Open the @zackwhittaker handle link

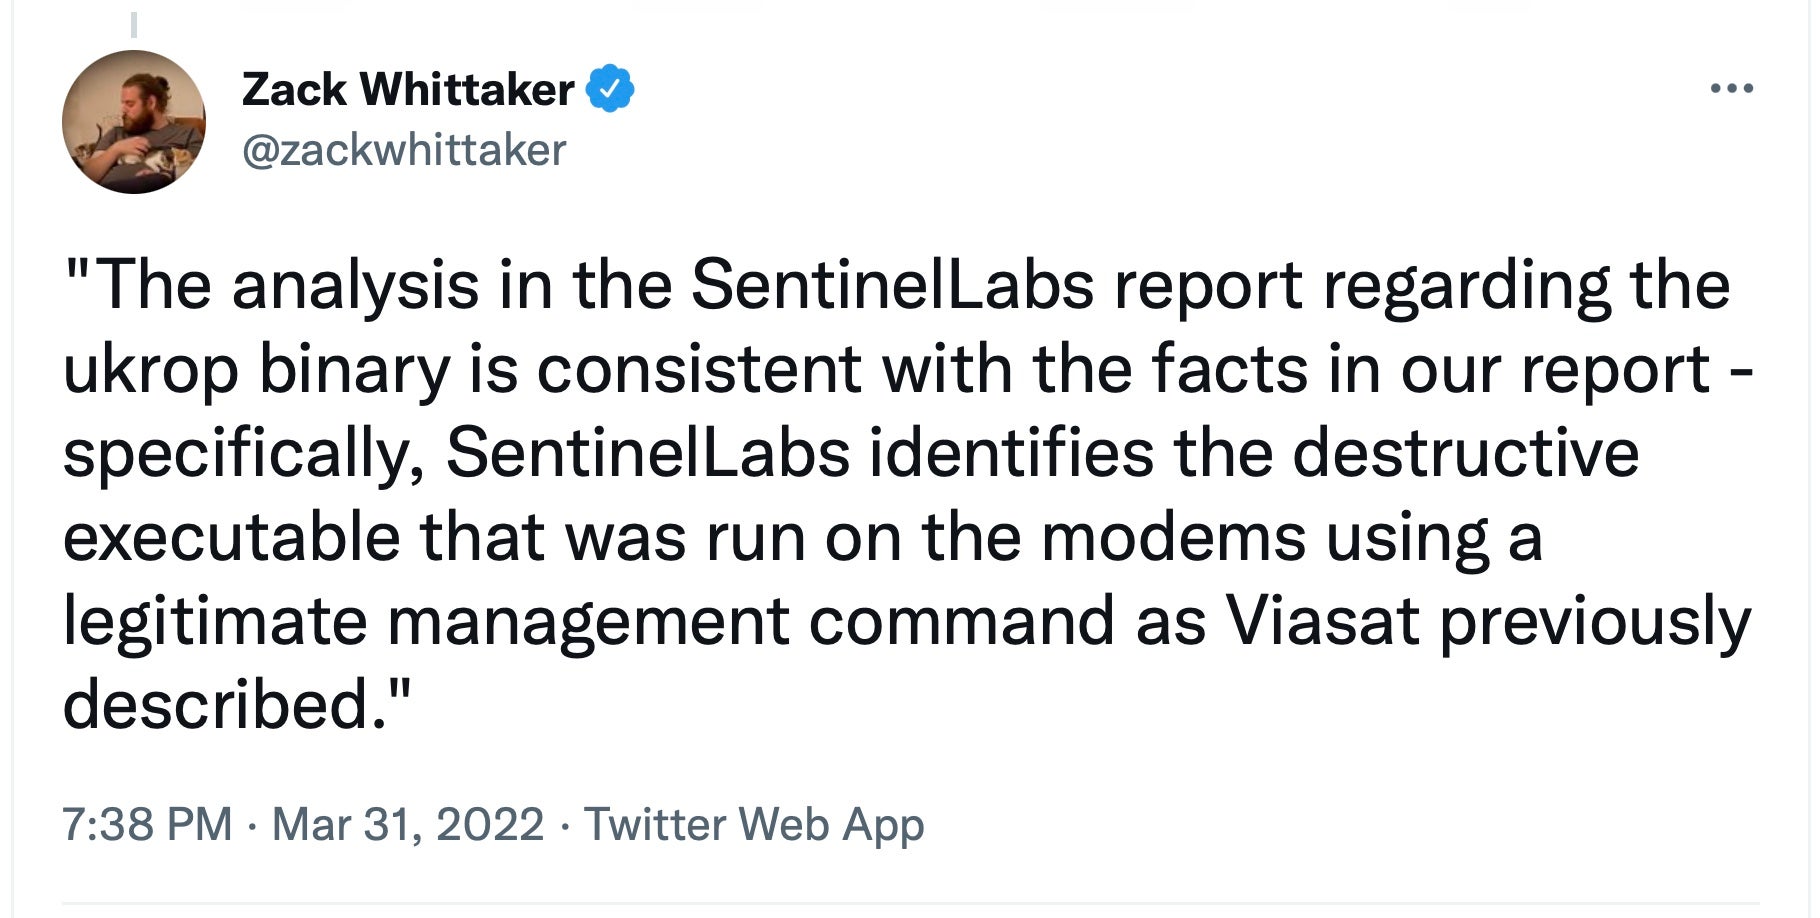(404, 151)
